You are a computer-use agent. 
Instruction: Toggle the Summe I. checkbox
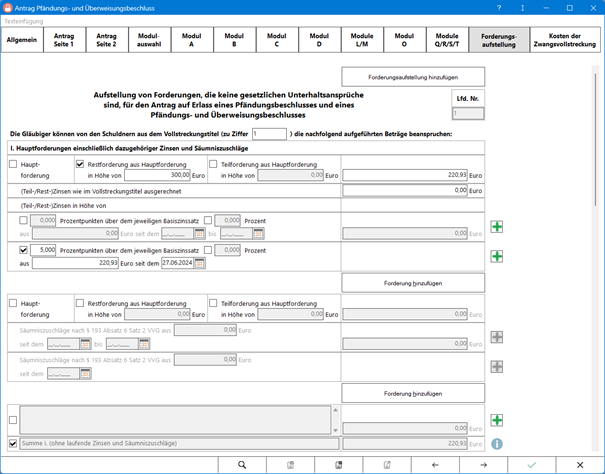(13, 442)
